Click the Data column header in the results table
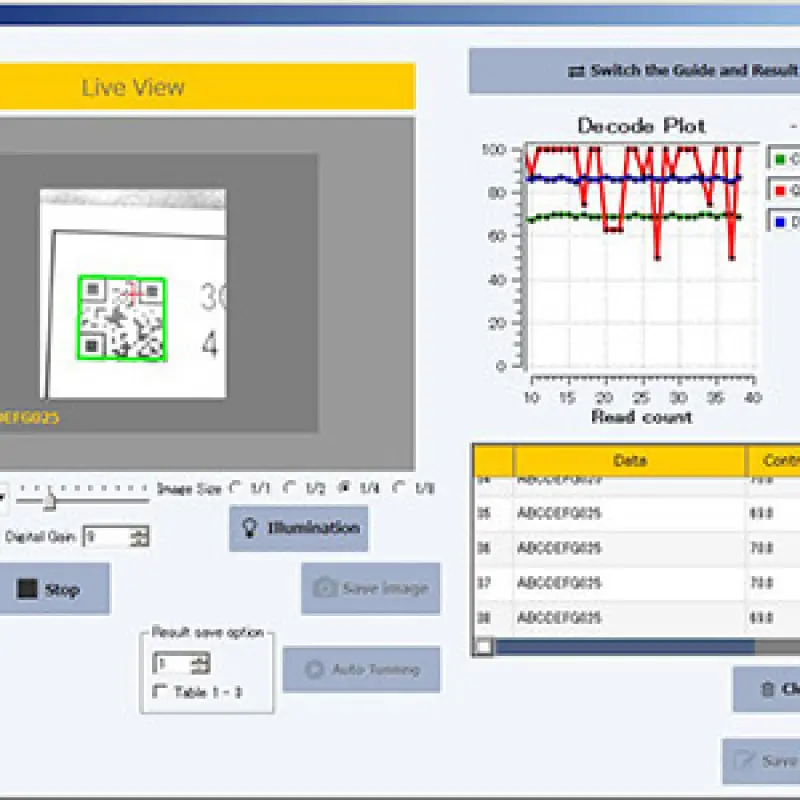Viewport: 800px width, 800px height. pos(630,461)
